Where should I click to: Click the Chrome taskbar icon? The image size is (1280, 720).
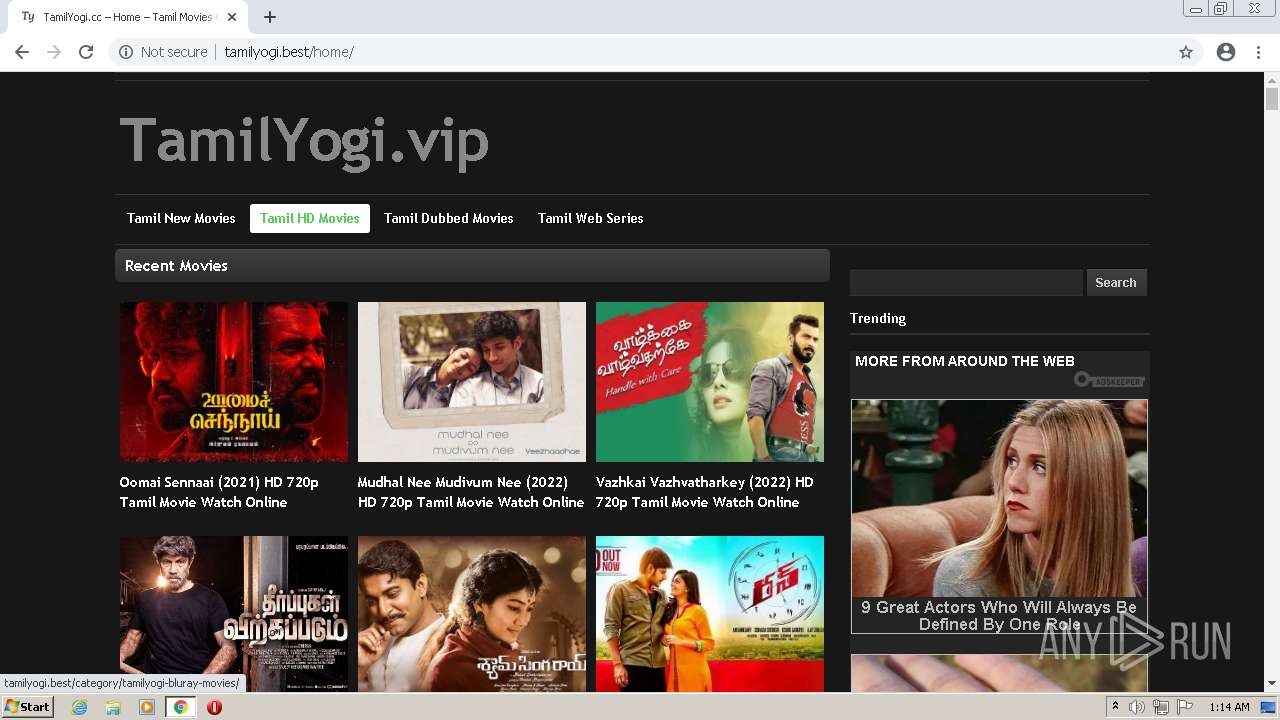point(181,707)
